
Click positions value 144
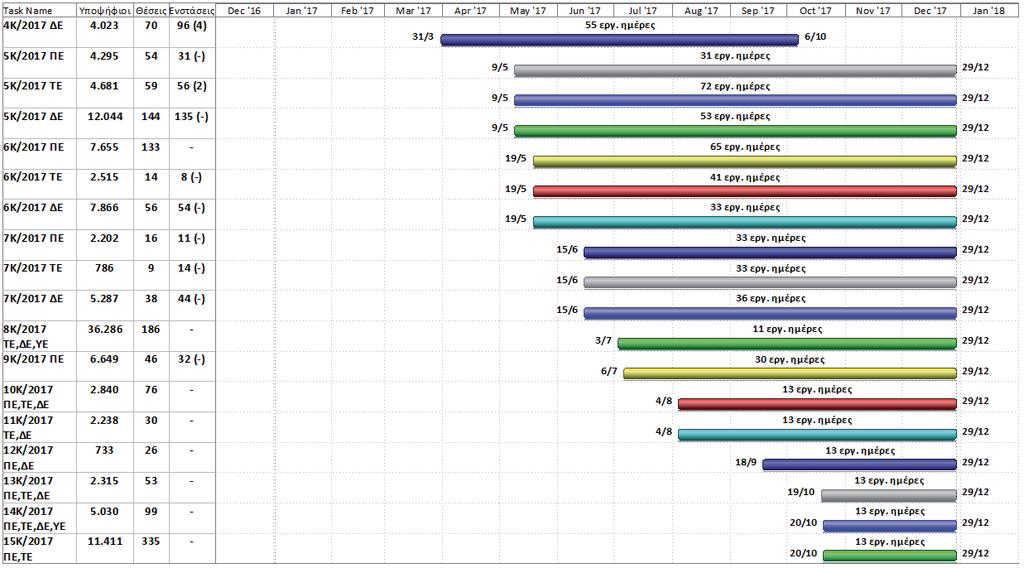click(x=151, y=116)
